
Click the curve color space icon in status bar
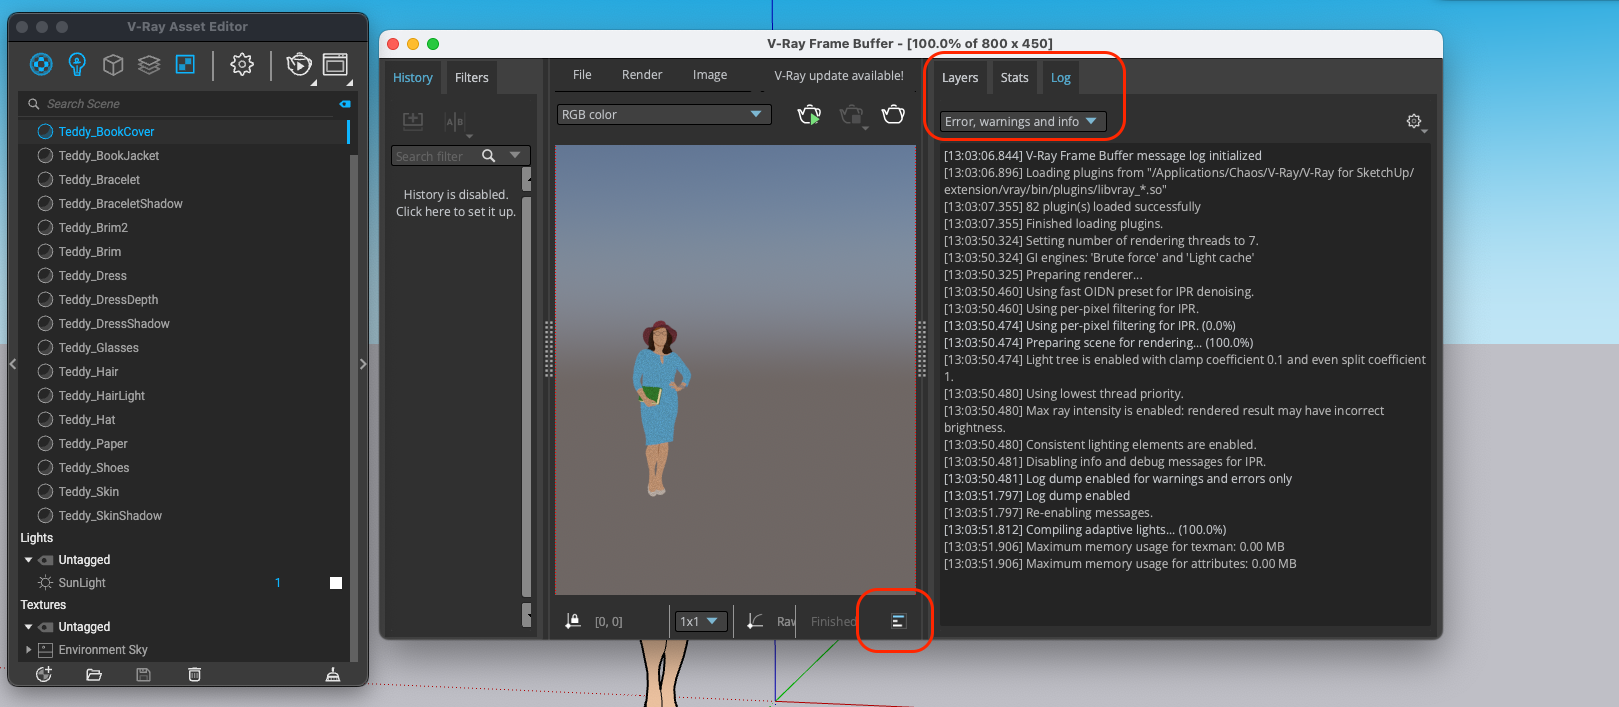pos(756,621)
